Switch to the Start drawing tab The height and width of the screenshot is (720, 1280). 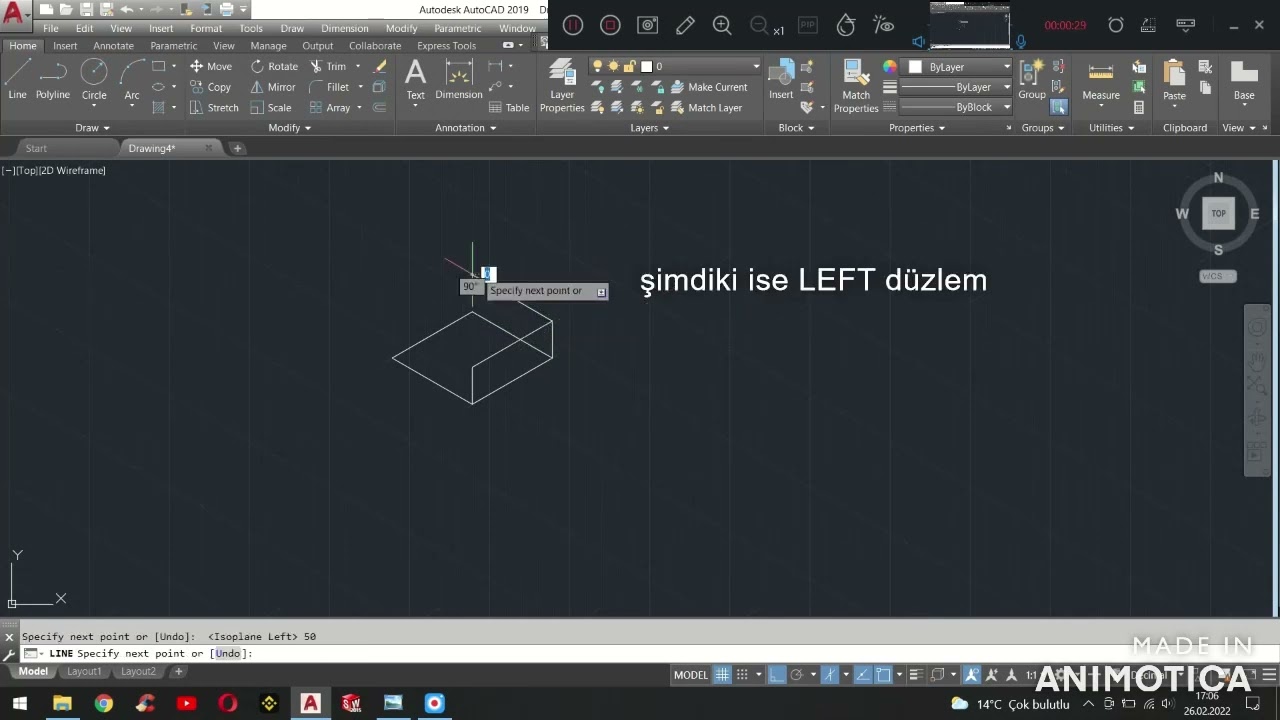click(36, 148)
